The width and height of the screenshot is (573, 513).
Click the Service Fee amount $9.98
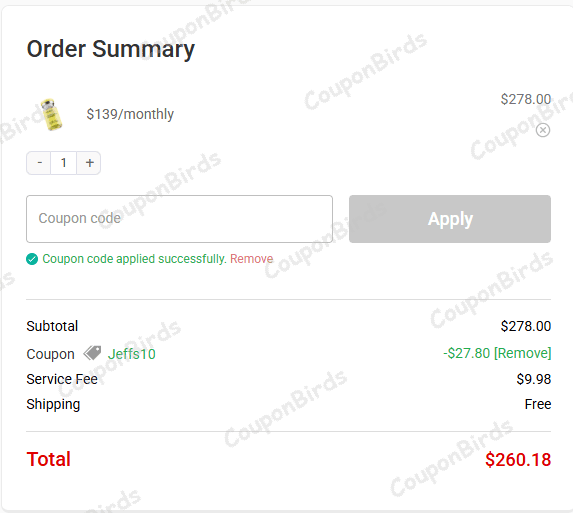click(534, 379)
